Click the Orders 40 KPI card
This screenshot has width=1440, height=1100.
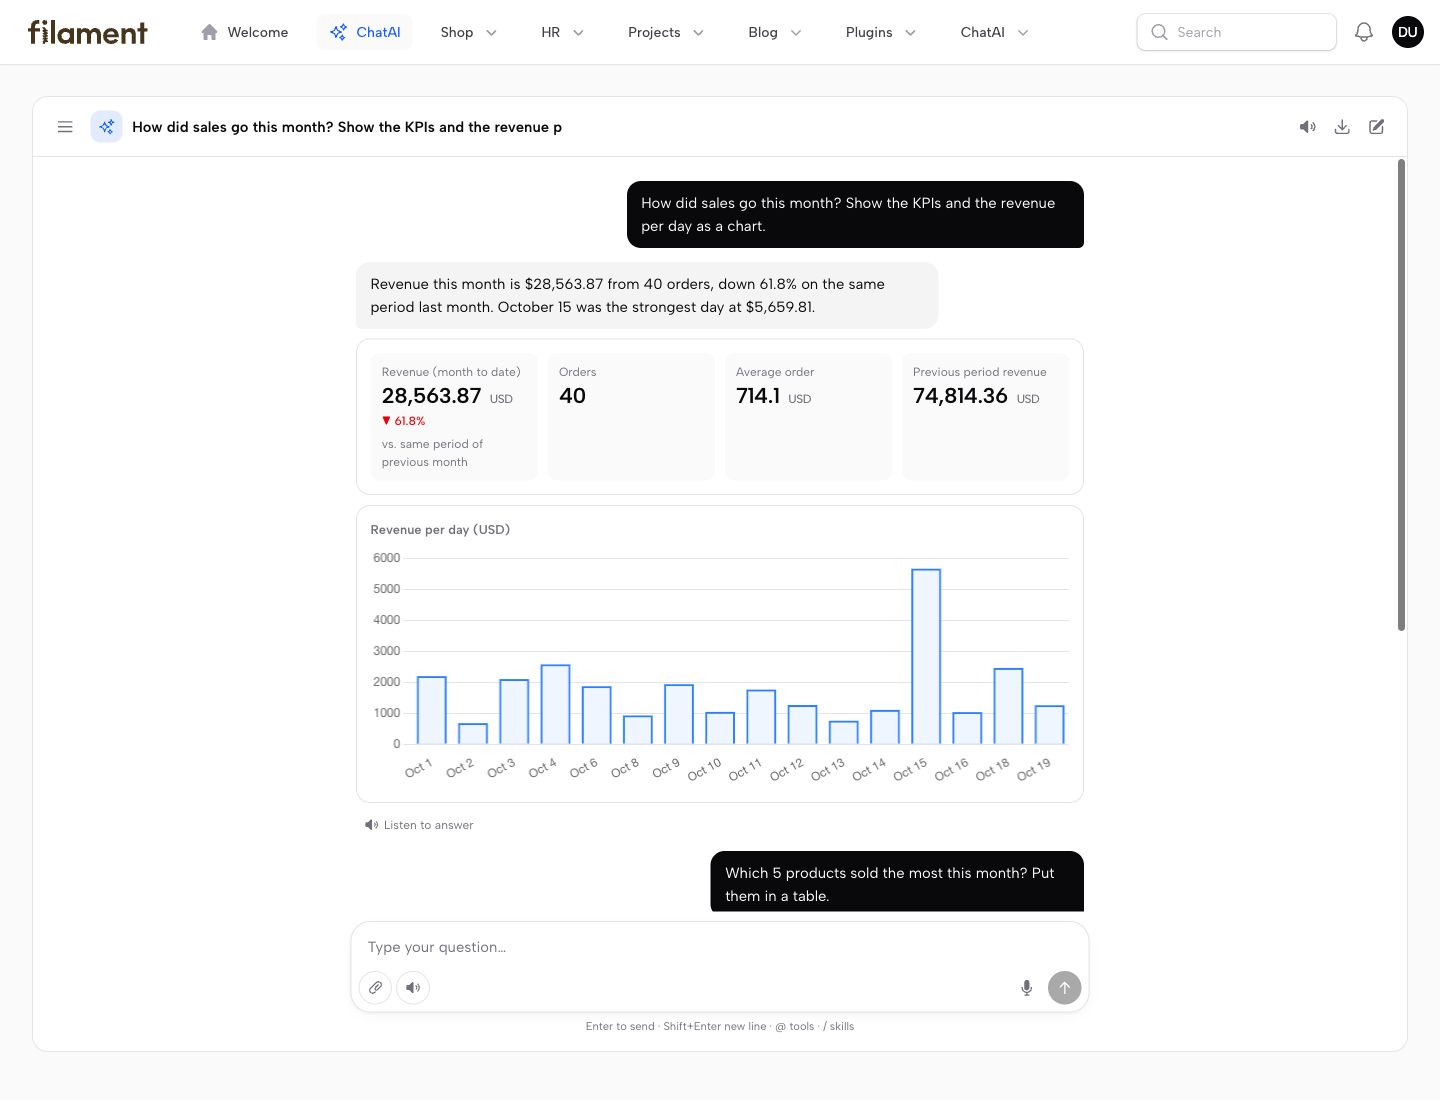point(631,416)
